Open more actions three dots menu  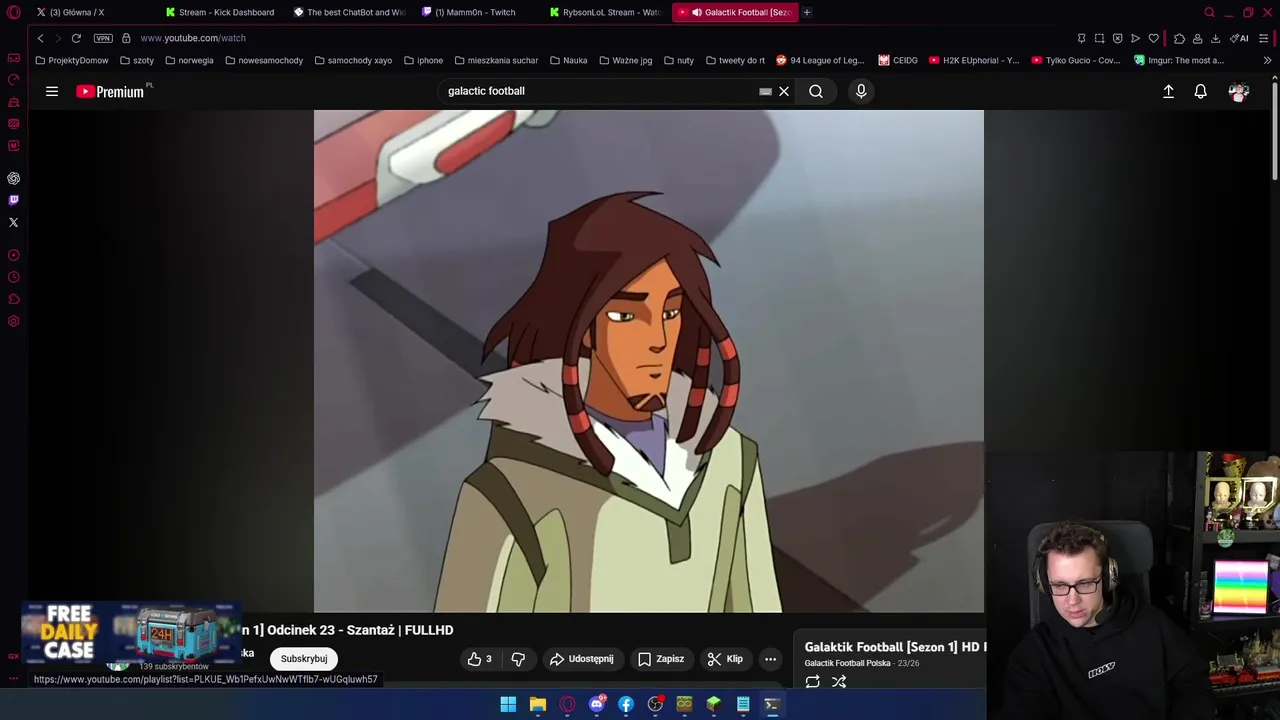click(x=771, y=659)
